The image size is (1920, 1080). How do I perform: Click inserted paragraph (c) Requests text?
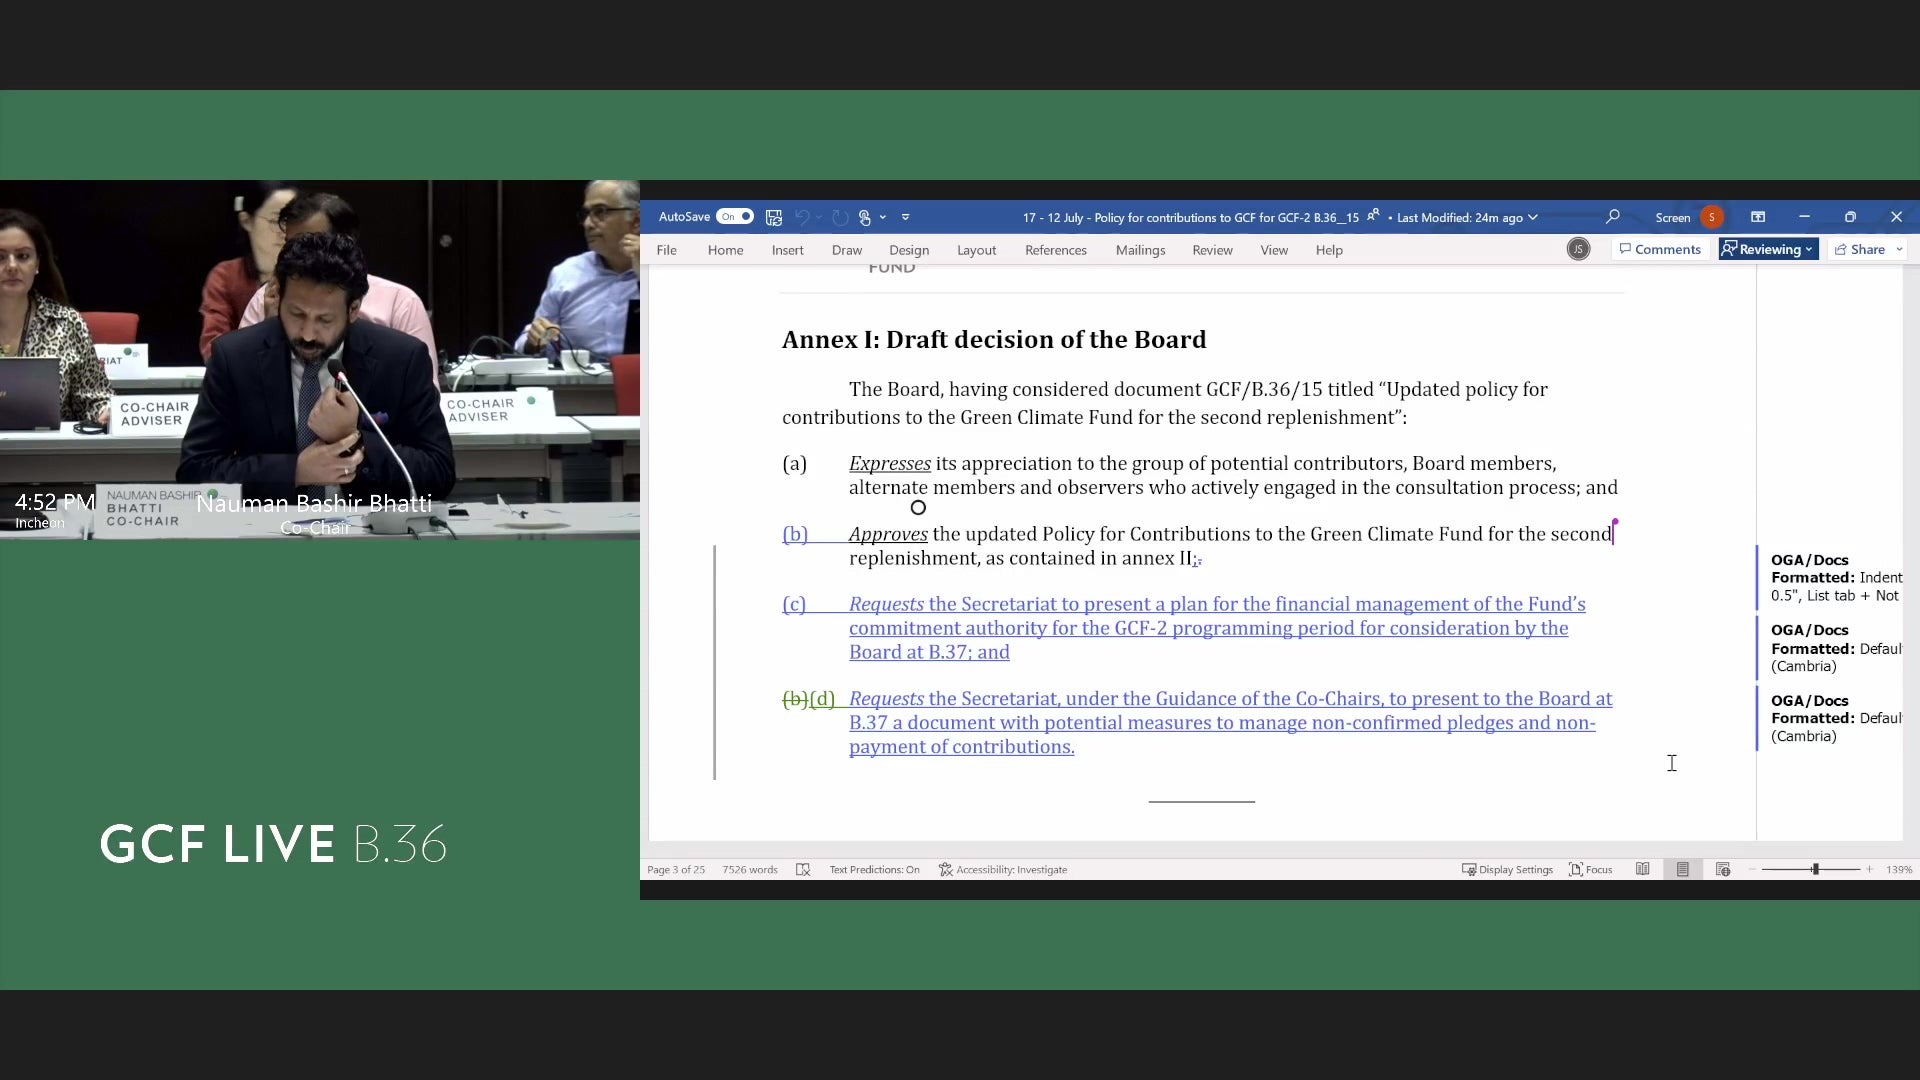pos(1217,628)
